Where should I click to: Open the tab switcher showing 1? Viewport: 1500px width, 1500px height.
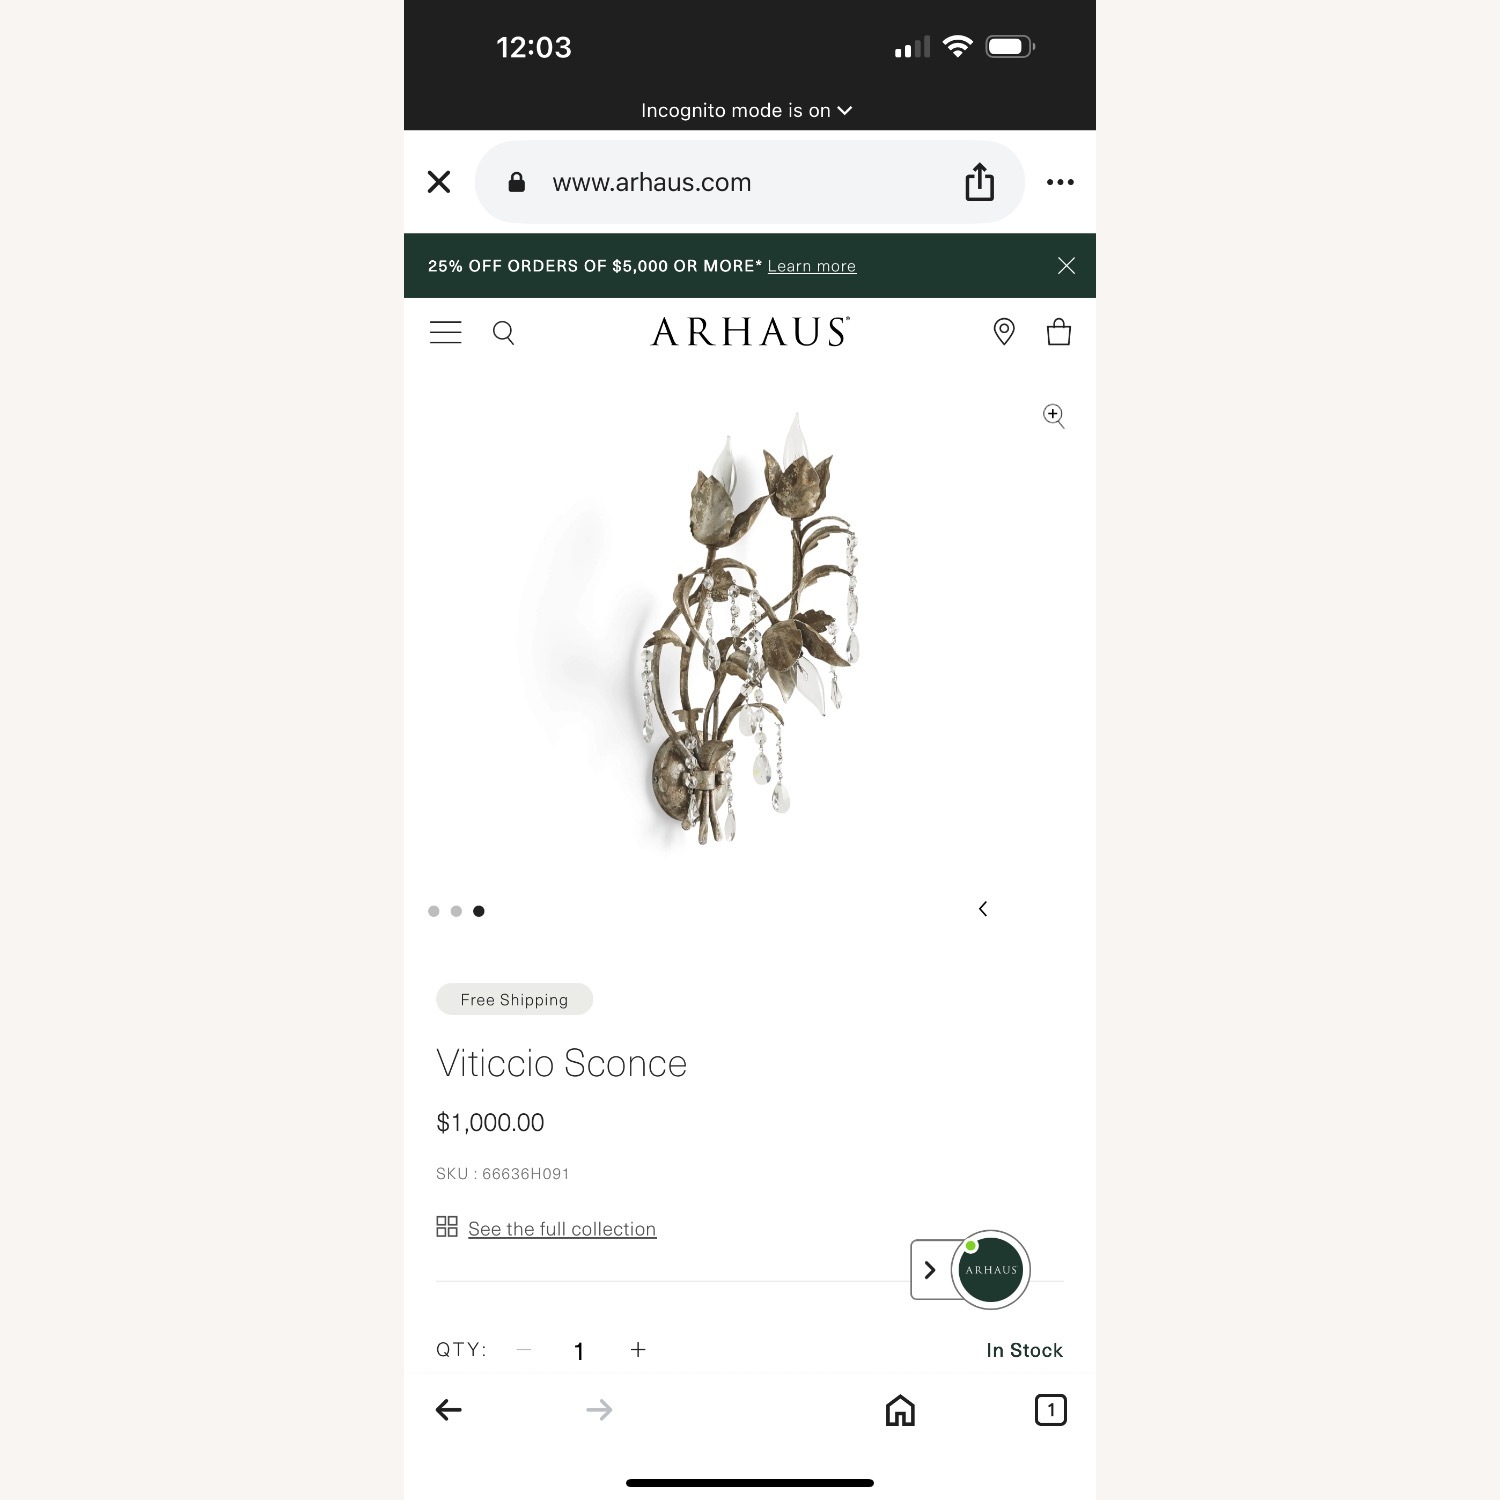click(x=1050, y=1410)
